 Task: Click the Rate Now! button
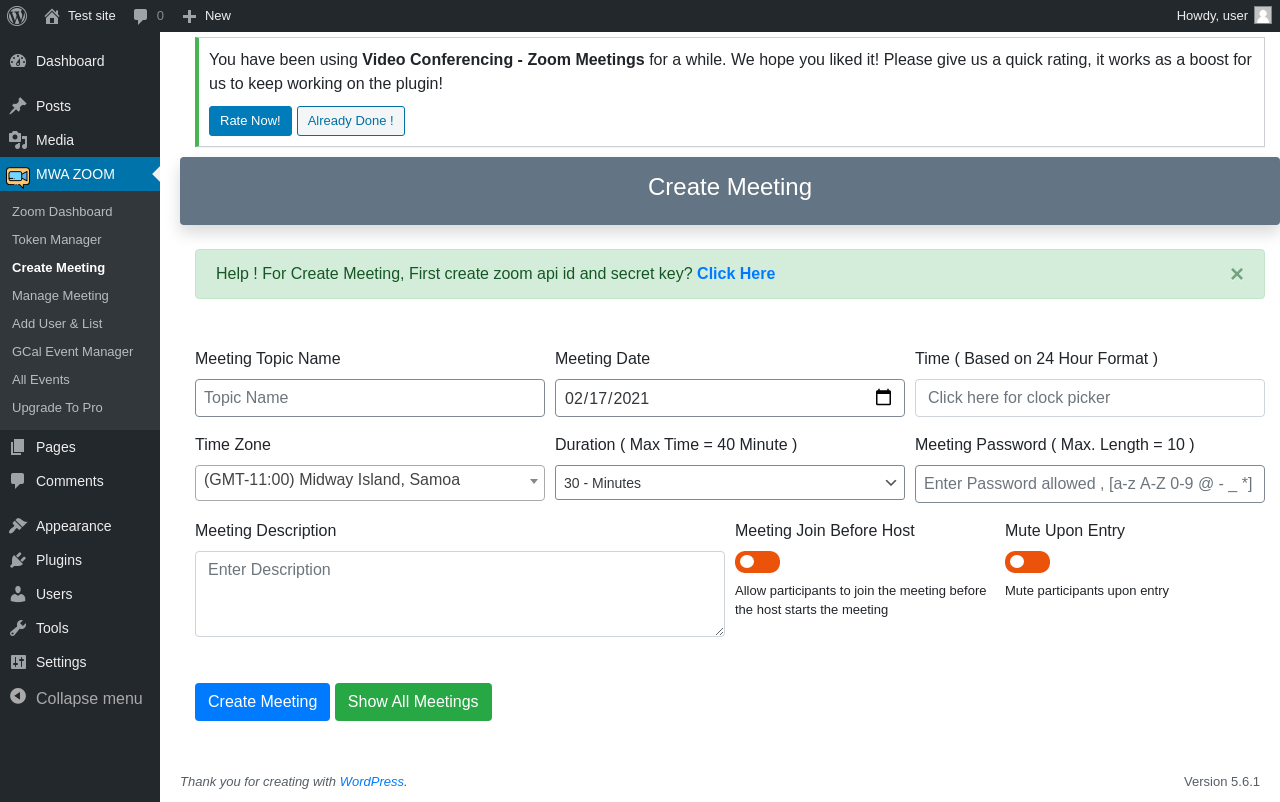(250, 121)
